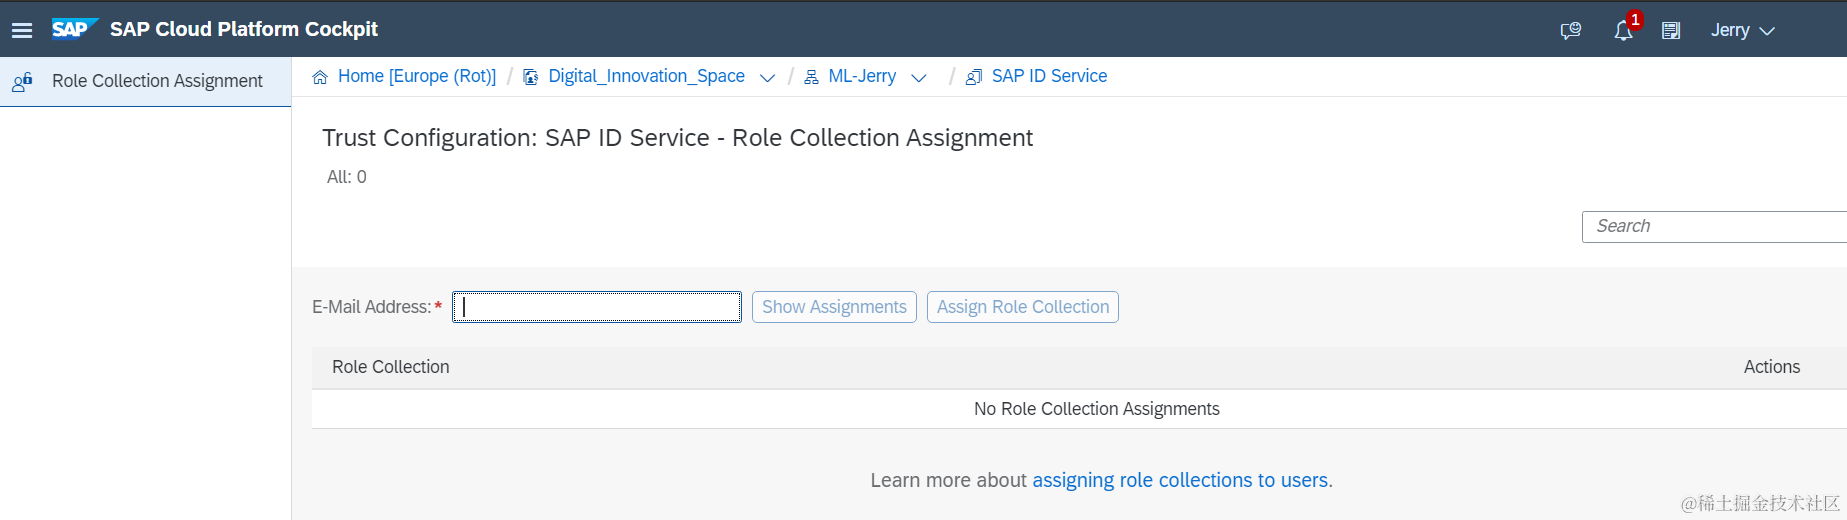Click the SAP logo
Screen dimensions: 1847x520
[x=73, y=29]
